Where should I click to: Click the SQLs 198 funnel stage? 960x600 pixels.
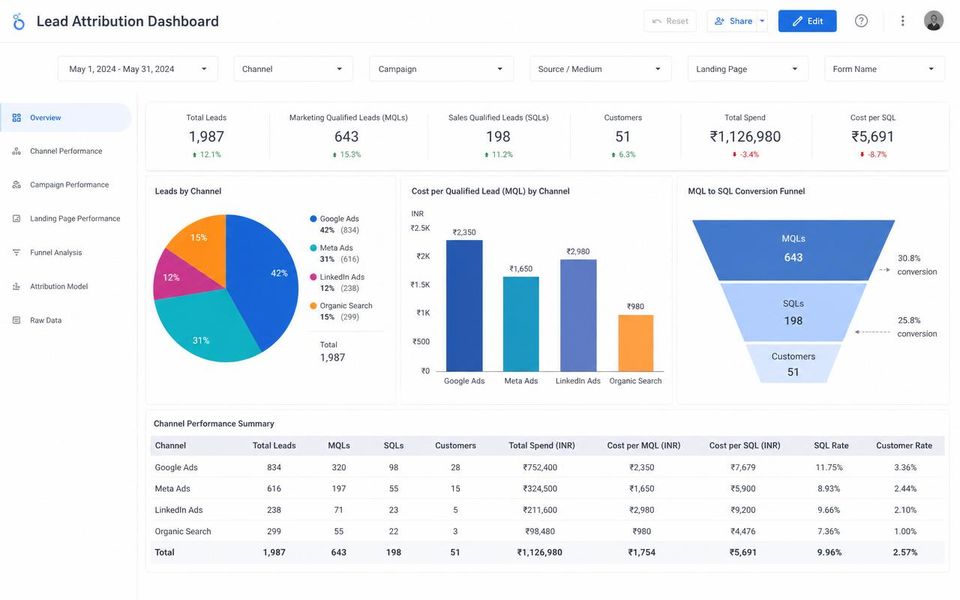tap(793, 312)
